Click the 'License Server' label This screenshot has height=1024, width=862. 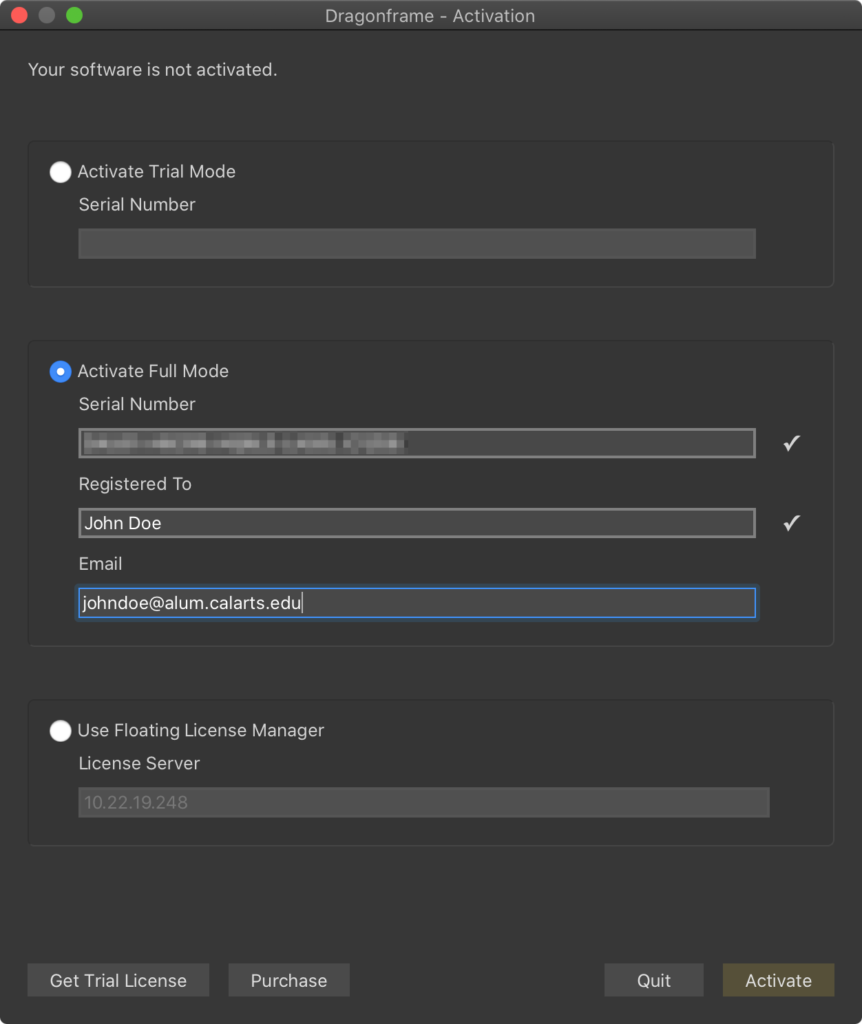coord(139,763)
